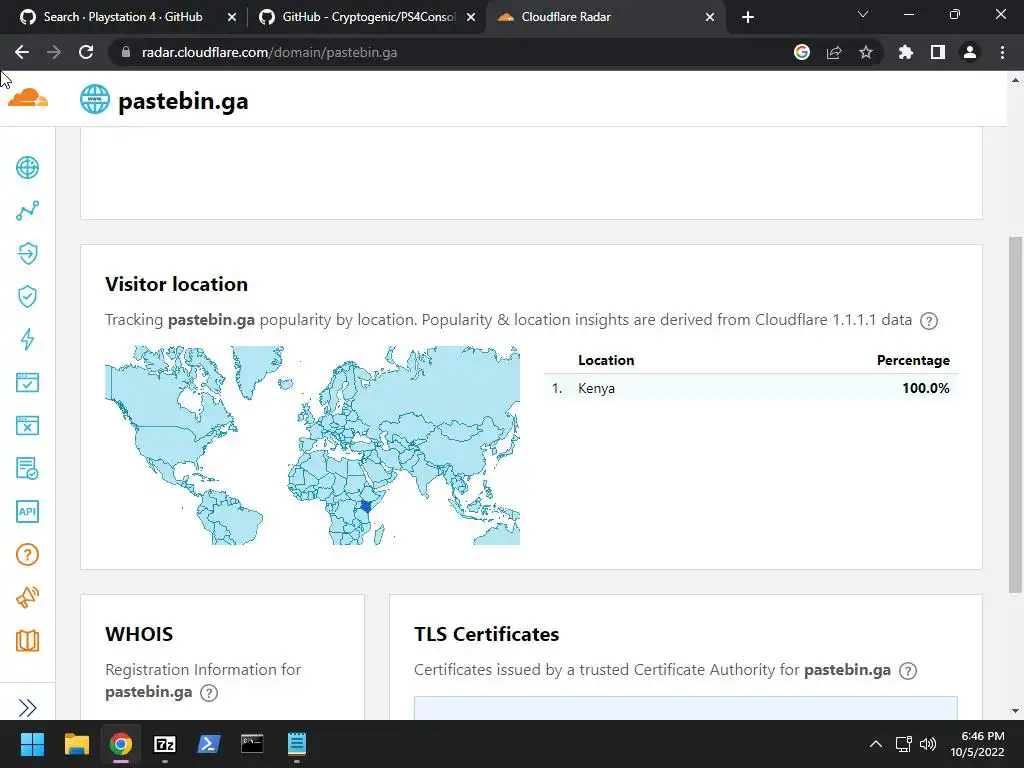Open the orange question mark sidebar icon
This screenshot has width=1024, height=768.
(x=27, y=554)
